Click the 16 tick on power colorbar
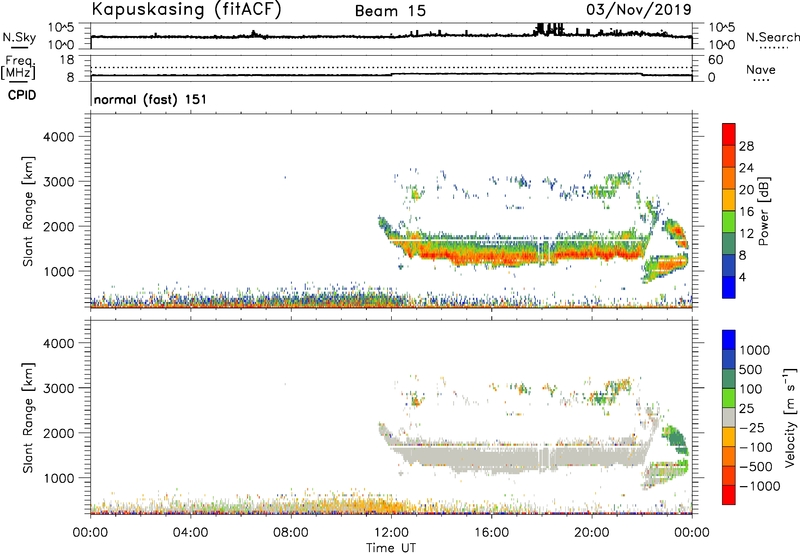 tap(746, 212)
